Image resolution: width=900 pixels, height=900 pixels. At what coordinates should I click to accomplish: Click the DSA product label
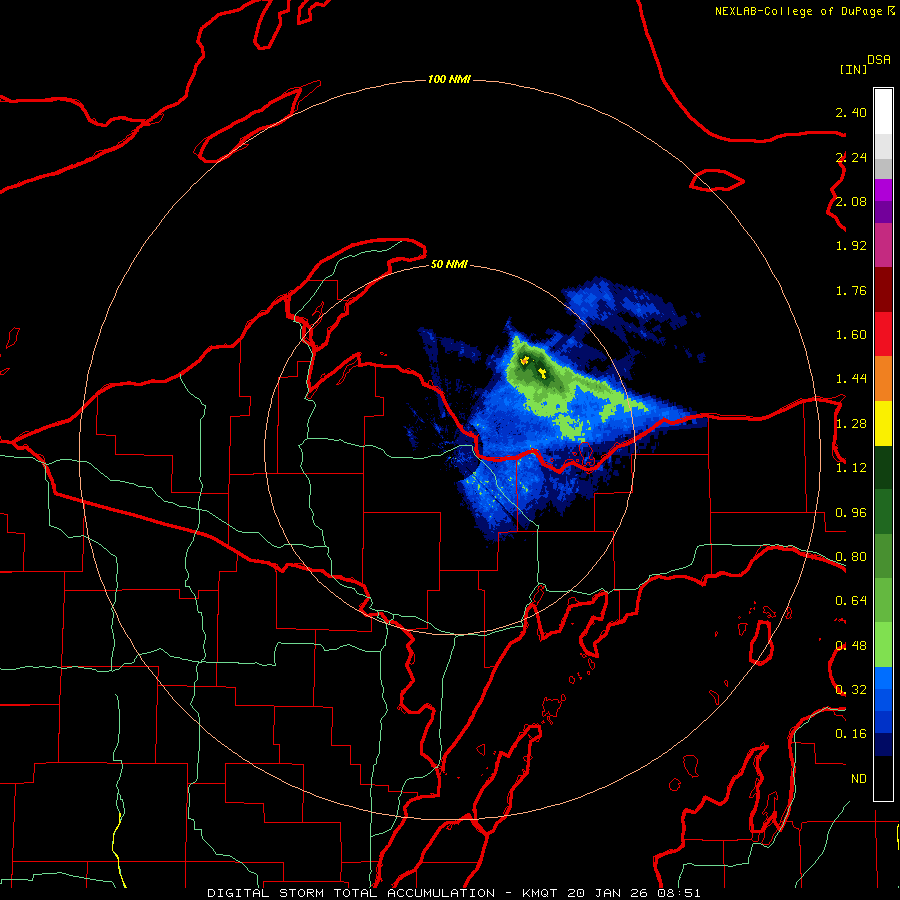tap(879, 60)
